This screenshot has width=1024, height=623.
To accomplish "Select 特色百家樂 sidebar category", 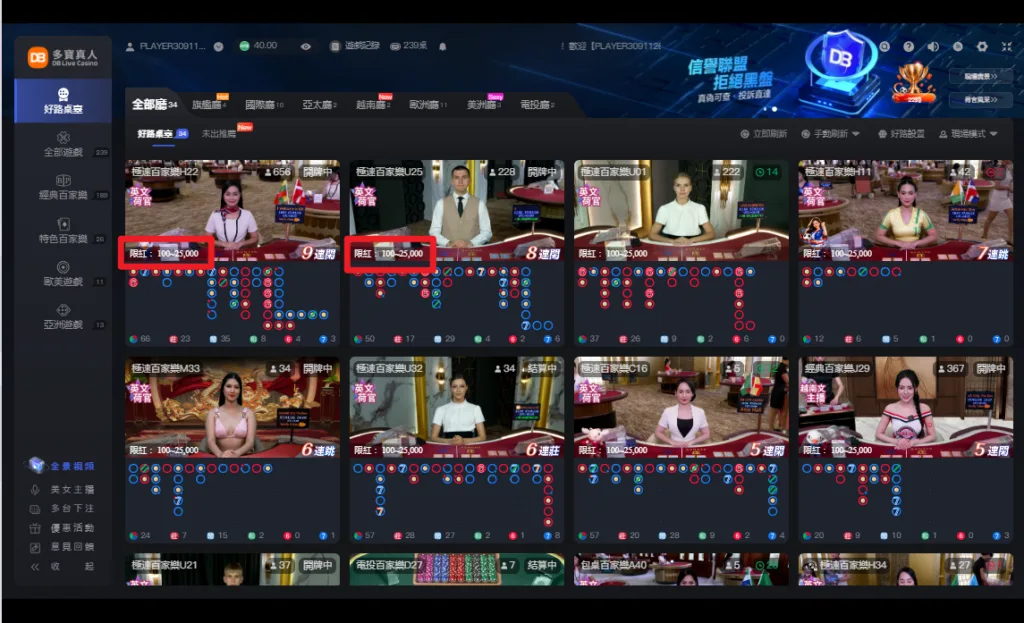I will pos(63,231).
